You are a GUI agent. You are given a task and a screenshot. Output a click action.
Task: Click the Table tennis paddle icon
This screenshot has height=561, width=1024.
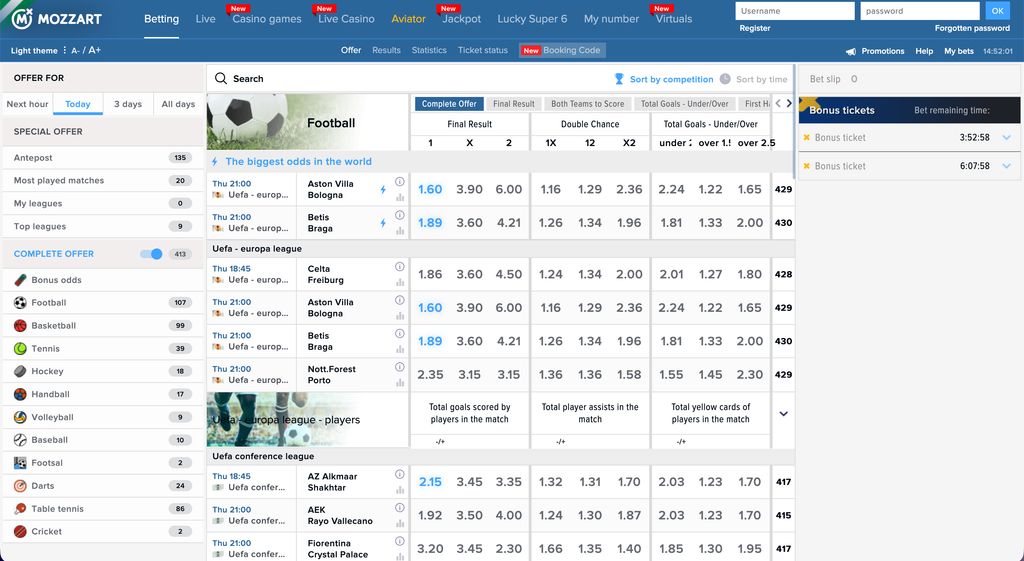tap(20, 508)
